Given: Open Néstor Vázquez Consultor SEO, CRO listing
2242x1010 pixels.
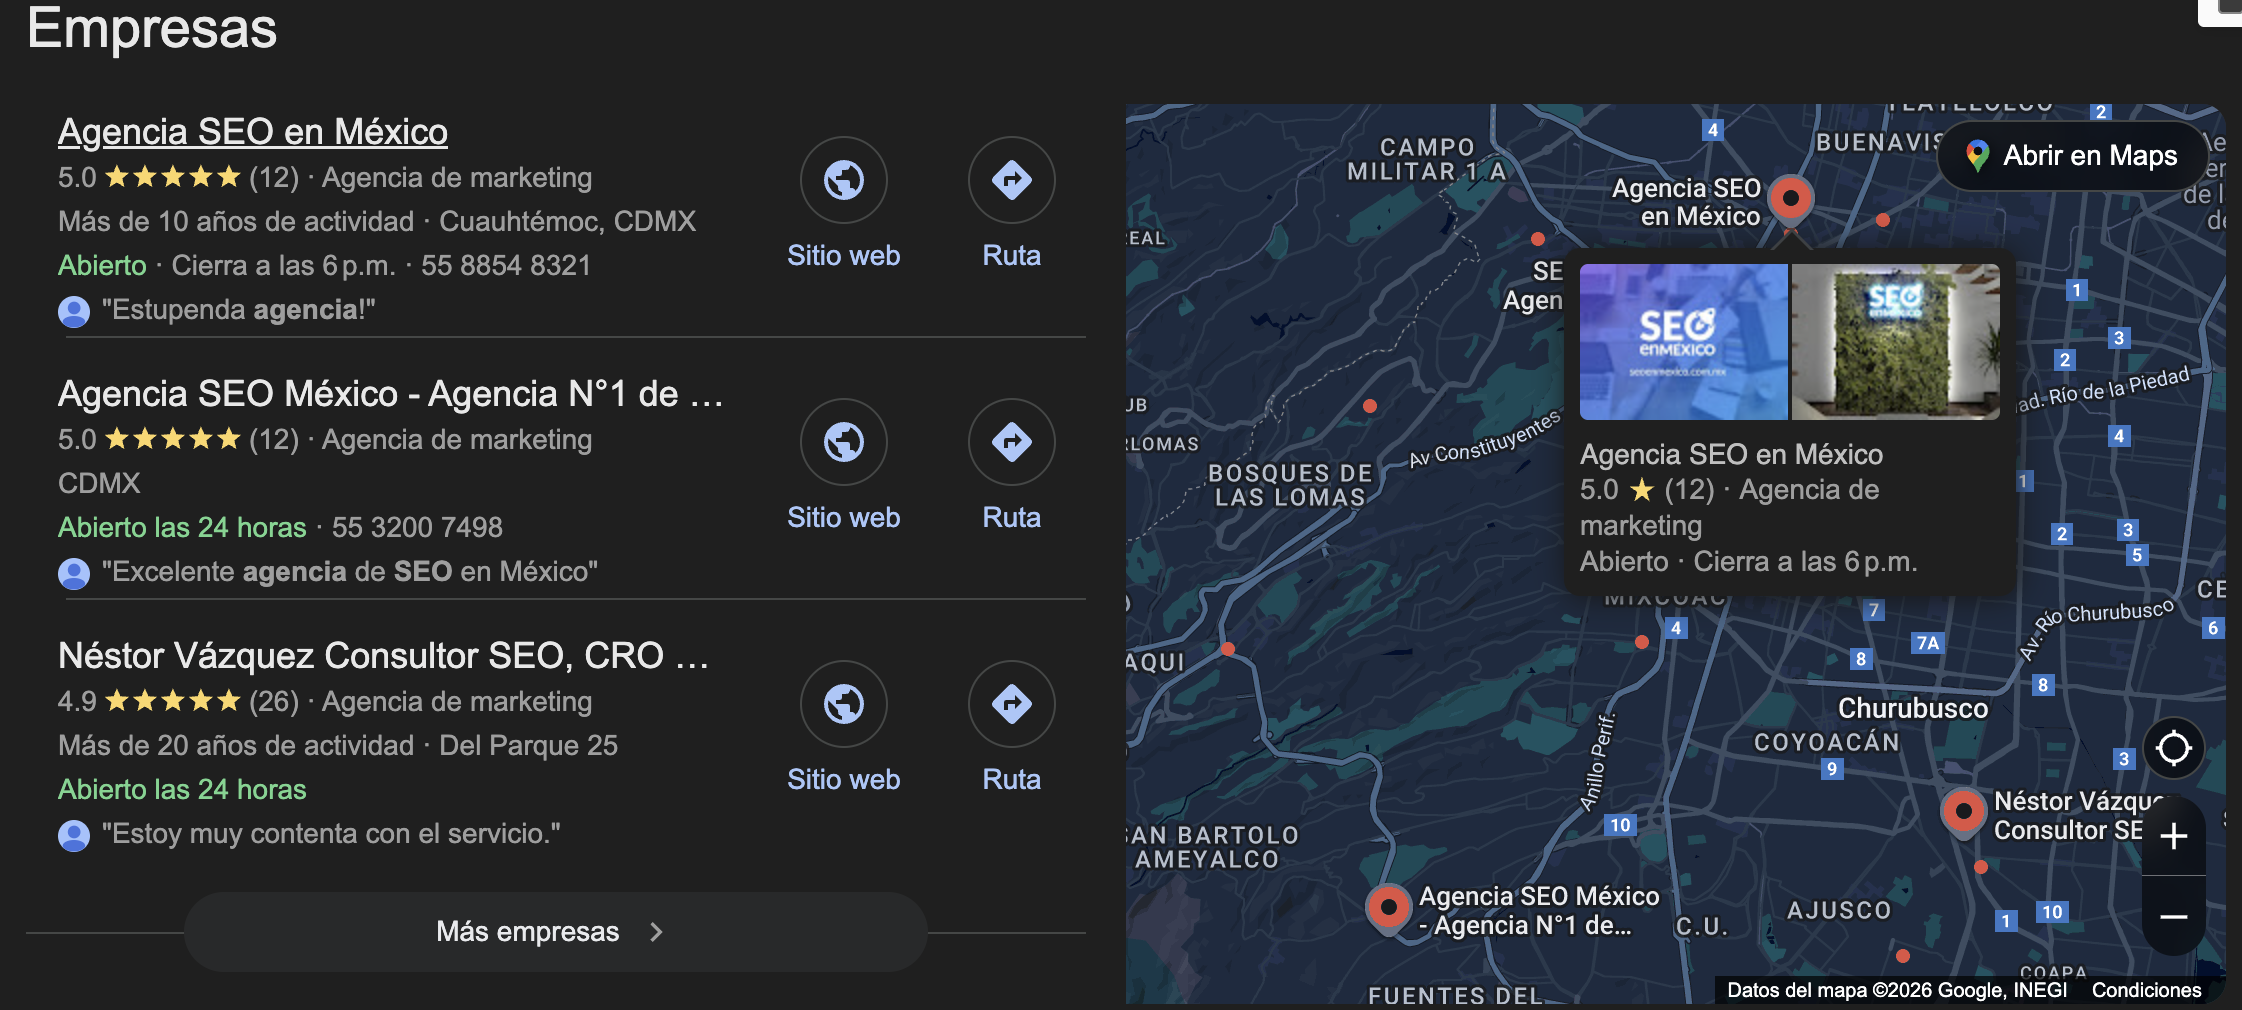Looking at the screenshot, I should (384, 656).
